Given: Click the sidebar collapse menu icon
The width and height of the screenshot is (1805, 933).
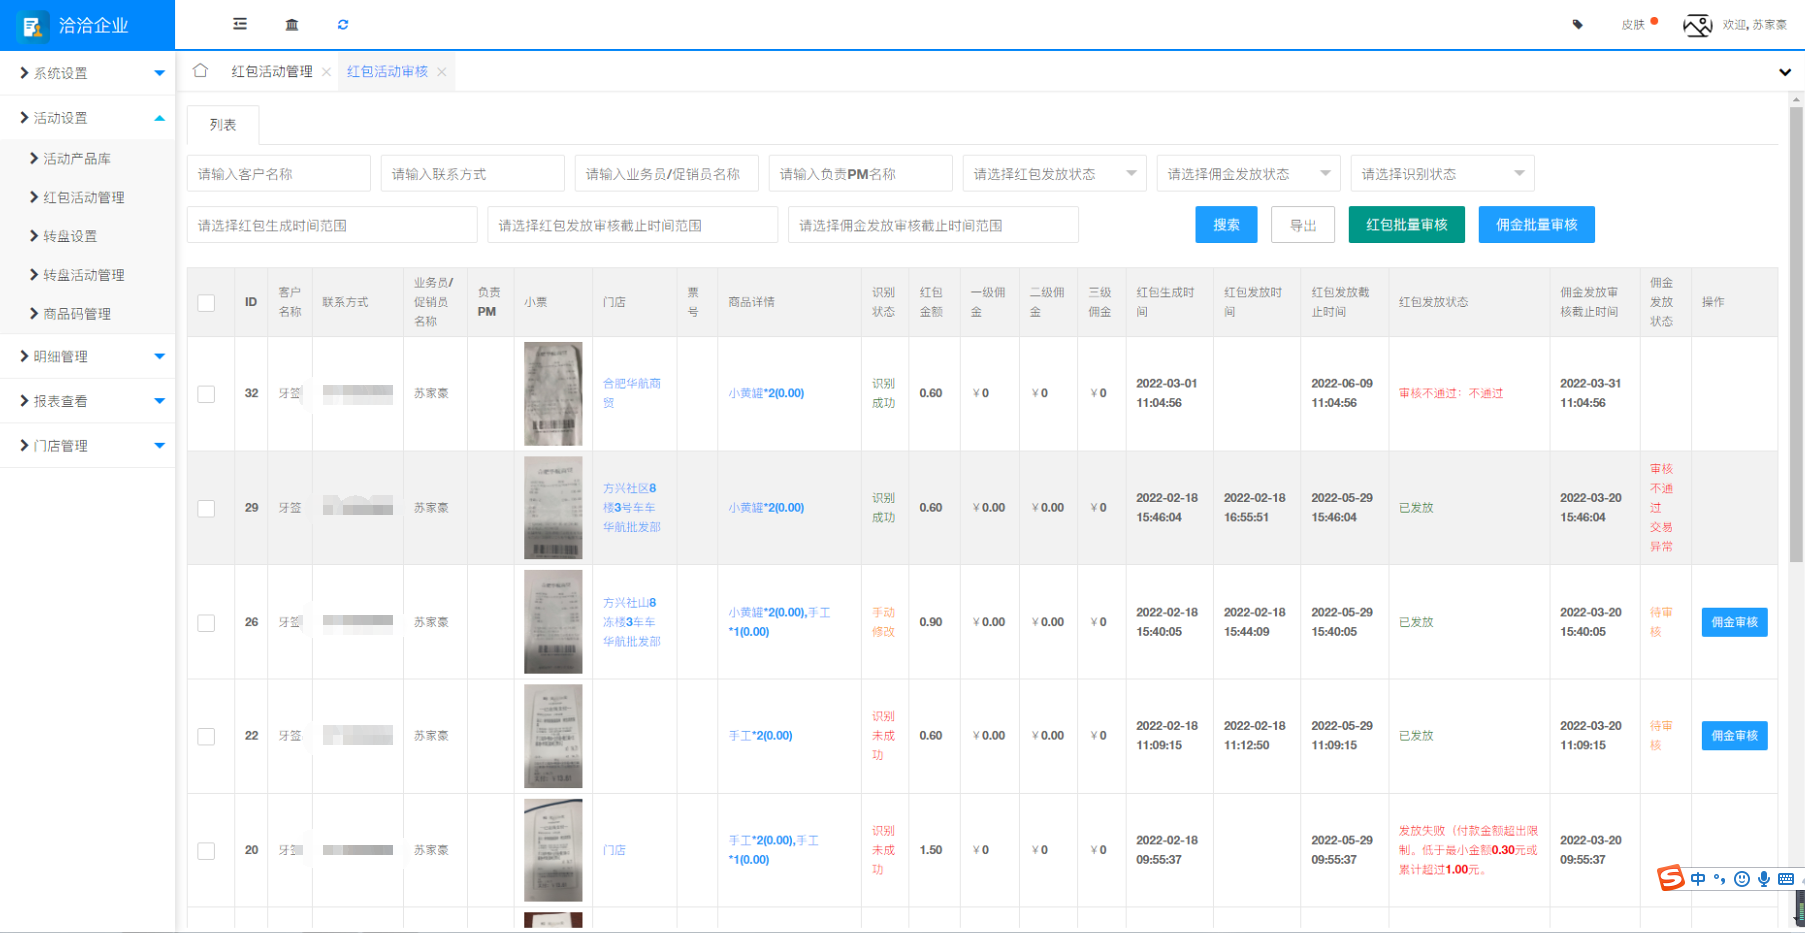Looking at the screenshot, I should tap(240, 24).
